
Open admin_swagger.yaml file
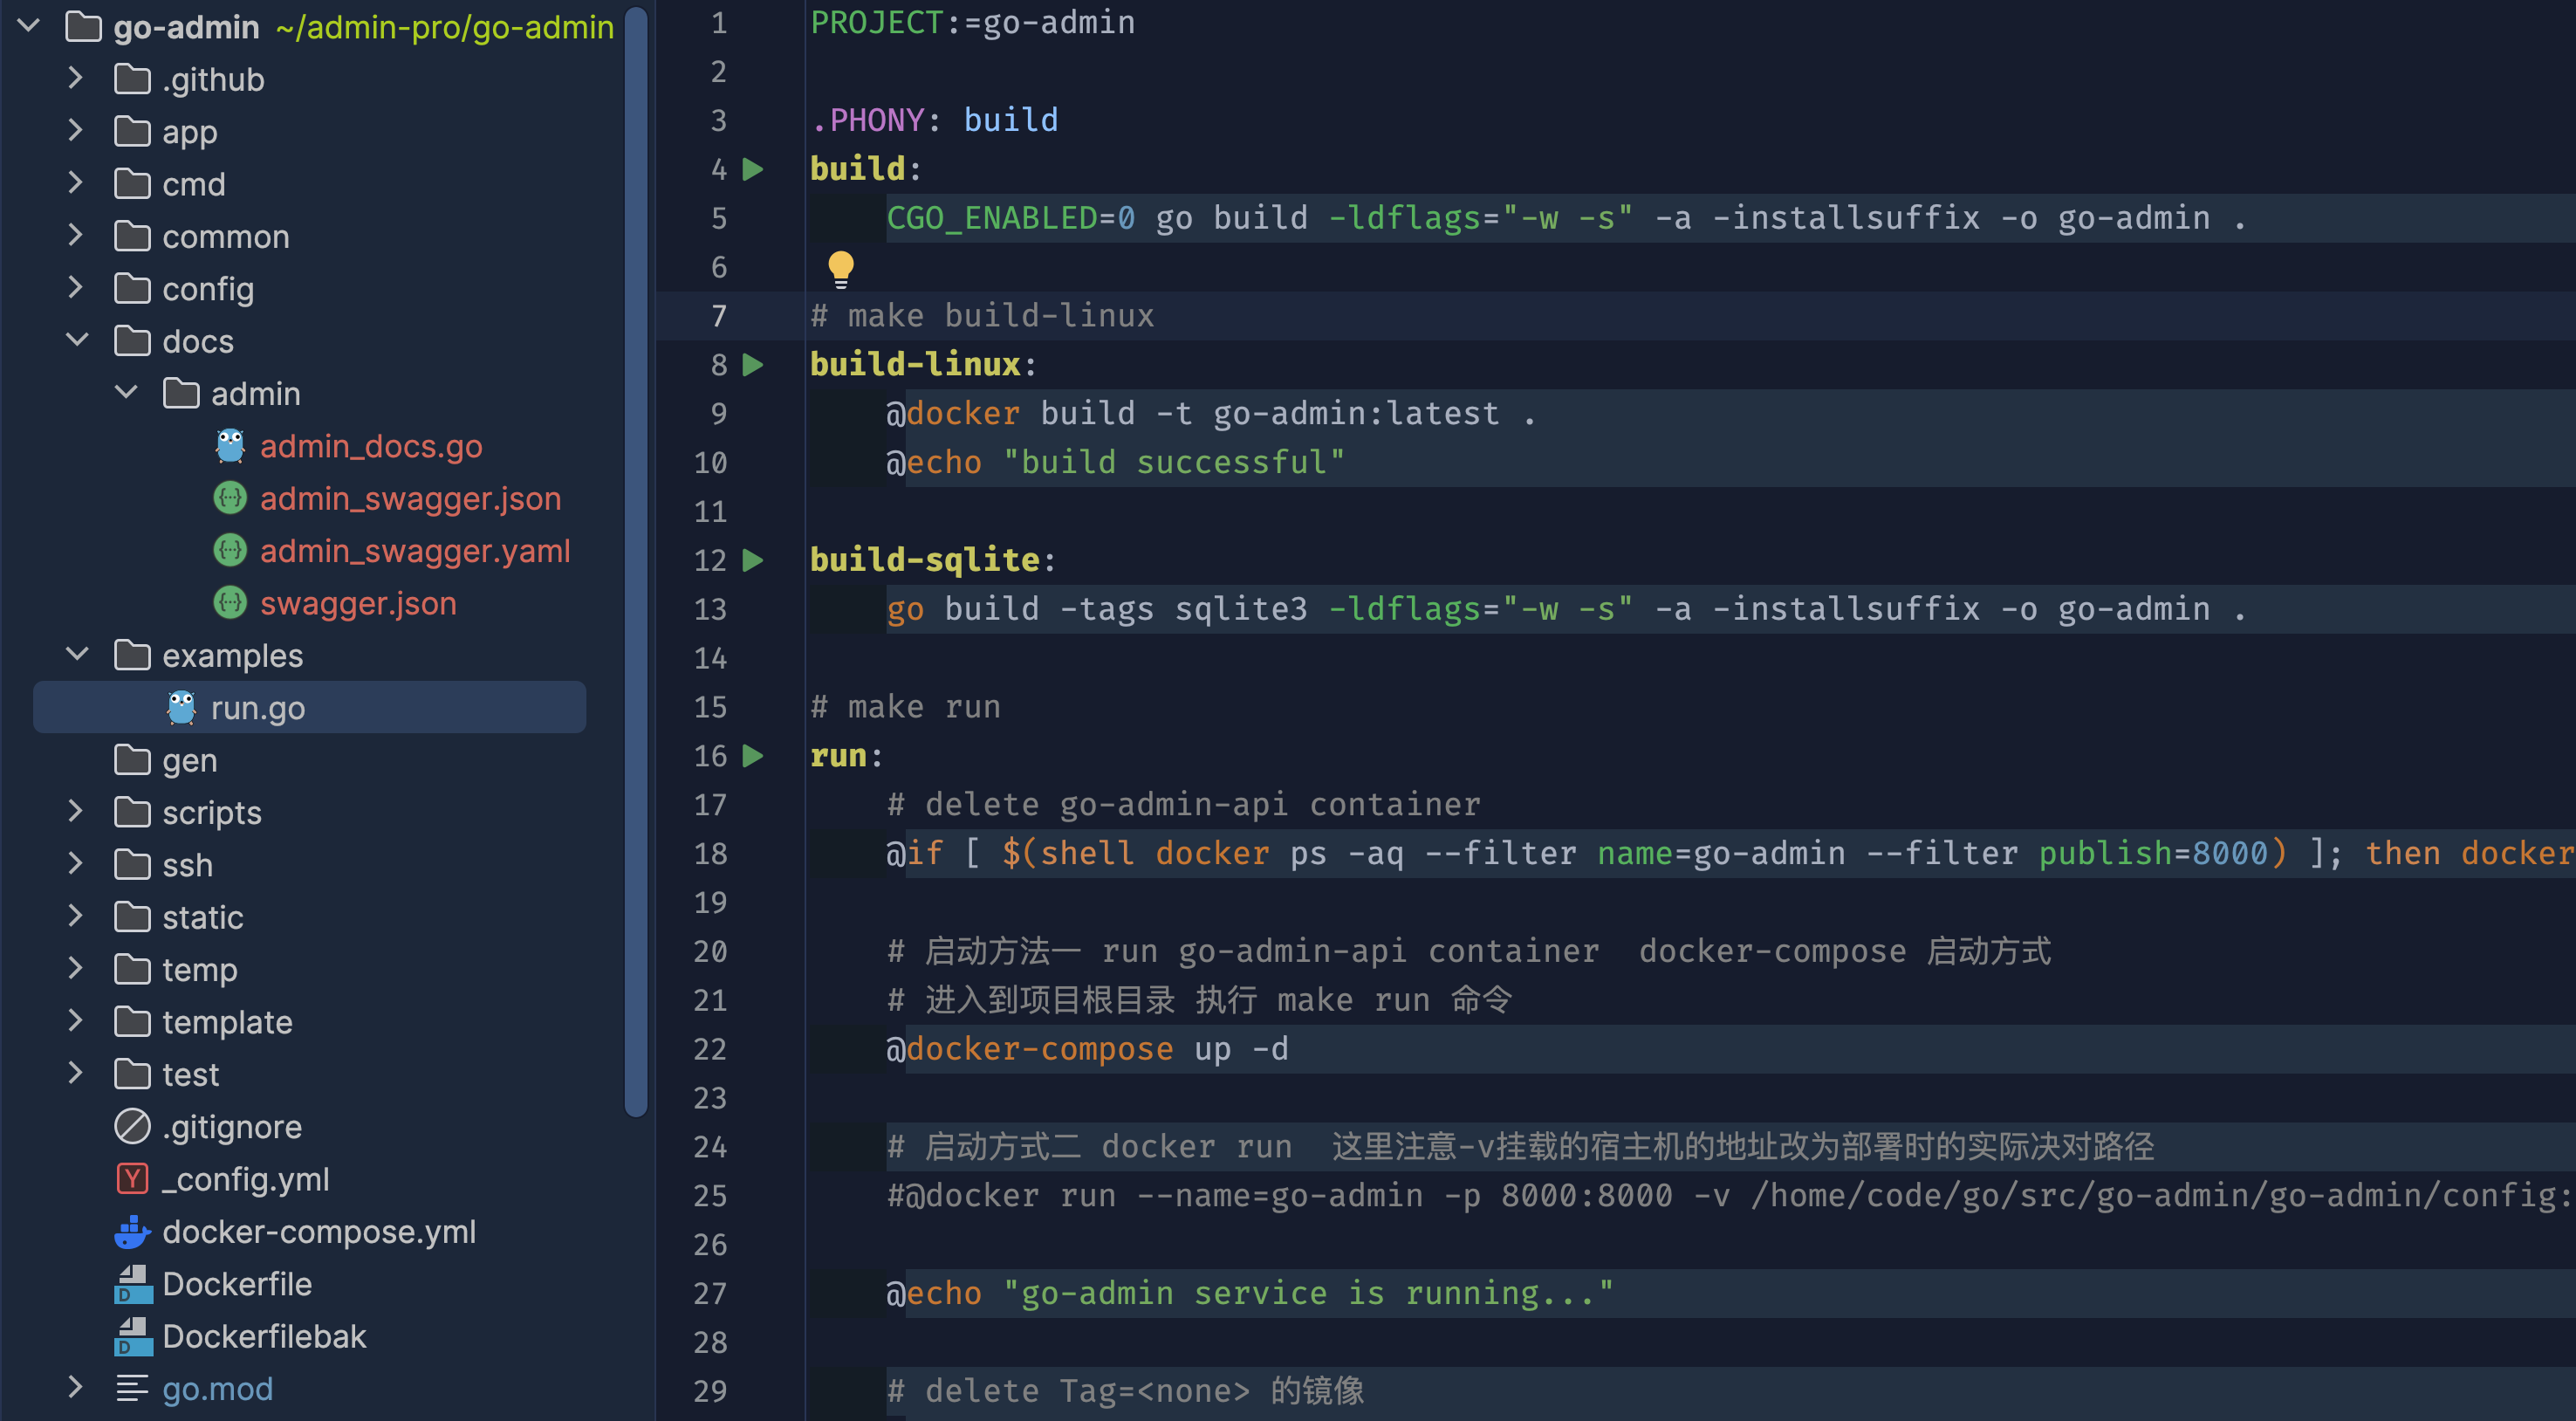click(415, 551)
